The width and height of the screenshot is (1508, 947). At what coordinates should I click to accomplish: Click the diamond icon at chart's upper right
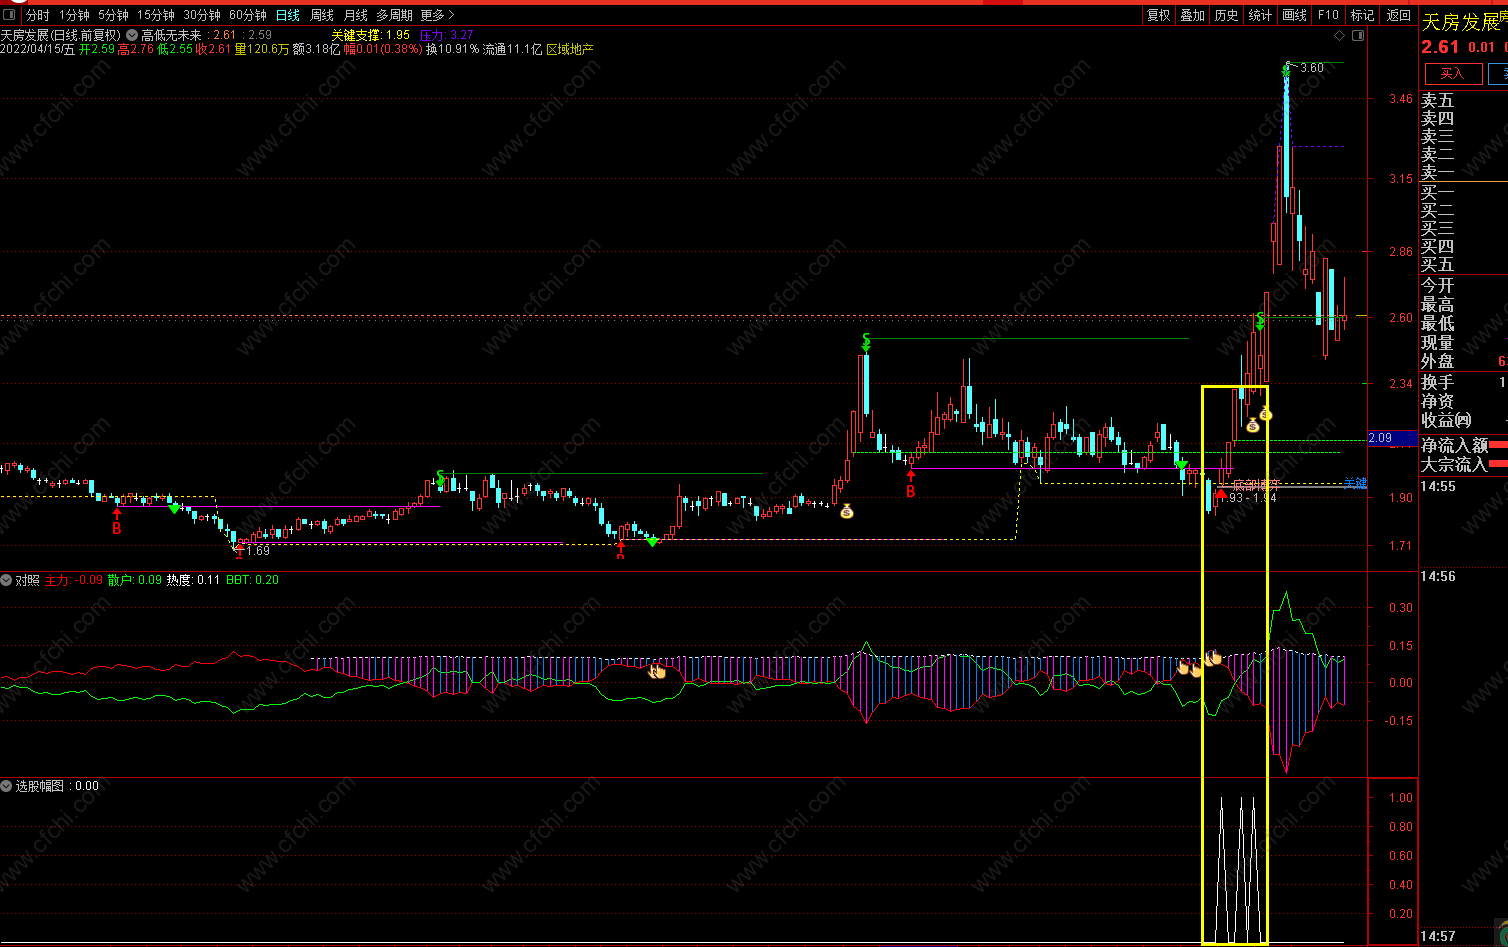[1340, 35]
